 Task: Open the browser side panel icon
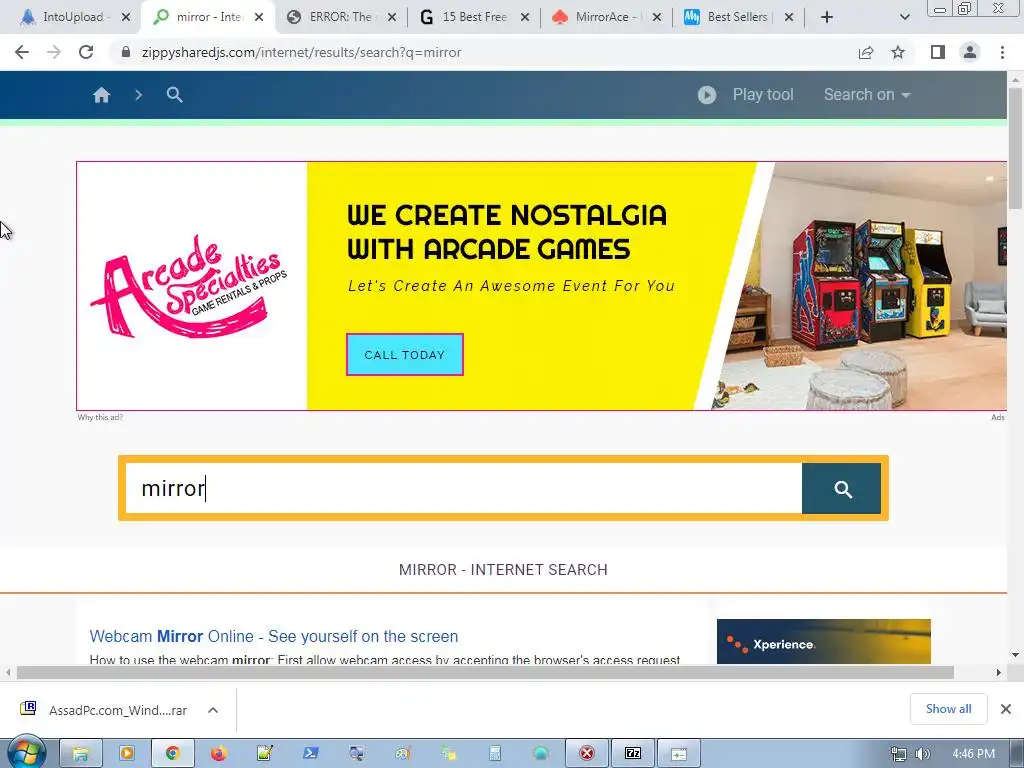coord(938,52)
